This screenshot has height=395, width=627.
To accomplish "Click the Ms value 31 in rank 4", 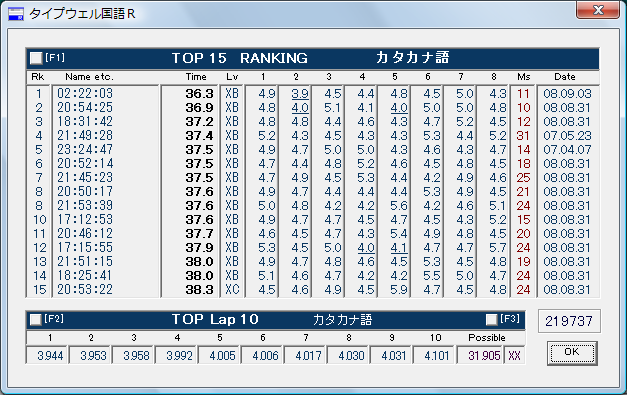I will point(523,136).
